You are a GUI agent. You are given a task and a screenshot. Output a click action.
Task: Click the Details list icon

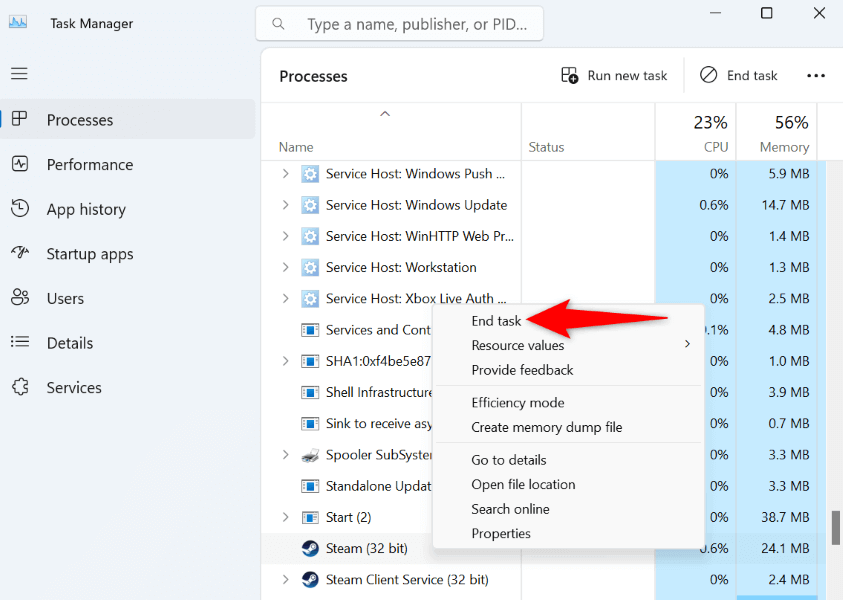click(20, 342)
